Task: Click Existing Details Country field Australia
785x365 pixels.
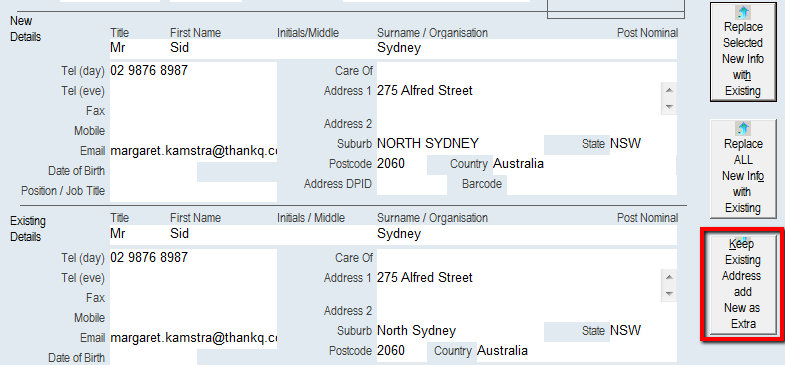Action: click(576, 351)
